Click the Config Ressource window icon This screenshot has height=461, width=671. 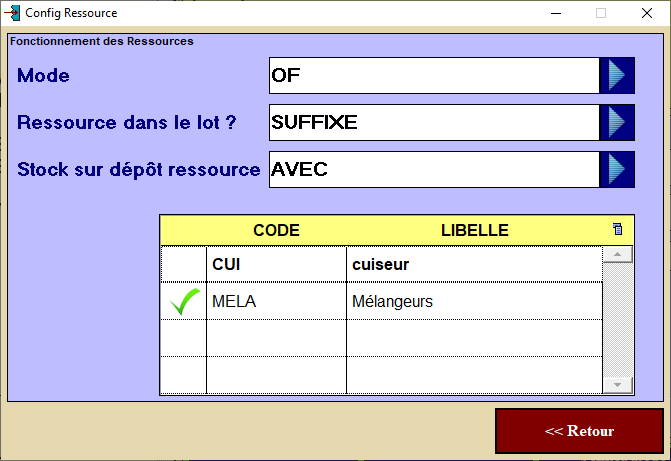[x=13, y=13]
